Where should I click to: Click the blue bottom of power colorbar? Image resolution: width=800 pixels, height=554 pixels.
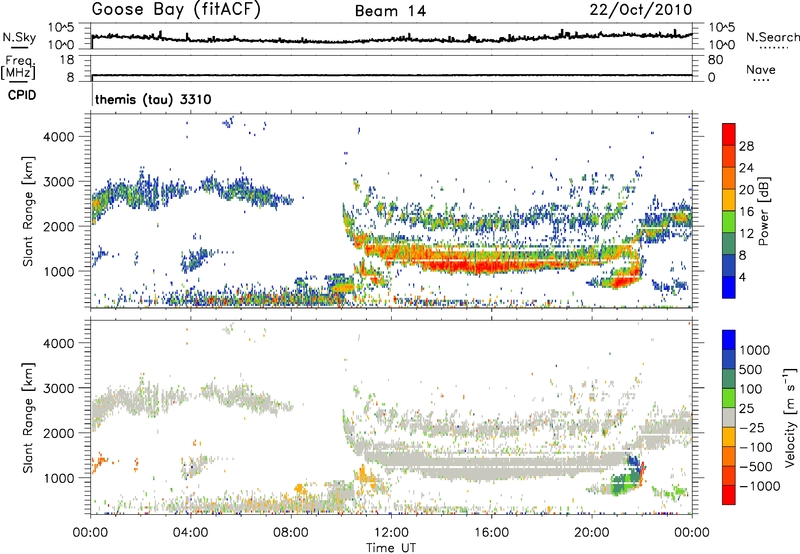click(729, 287)
